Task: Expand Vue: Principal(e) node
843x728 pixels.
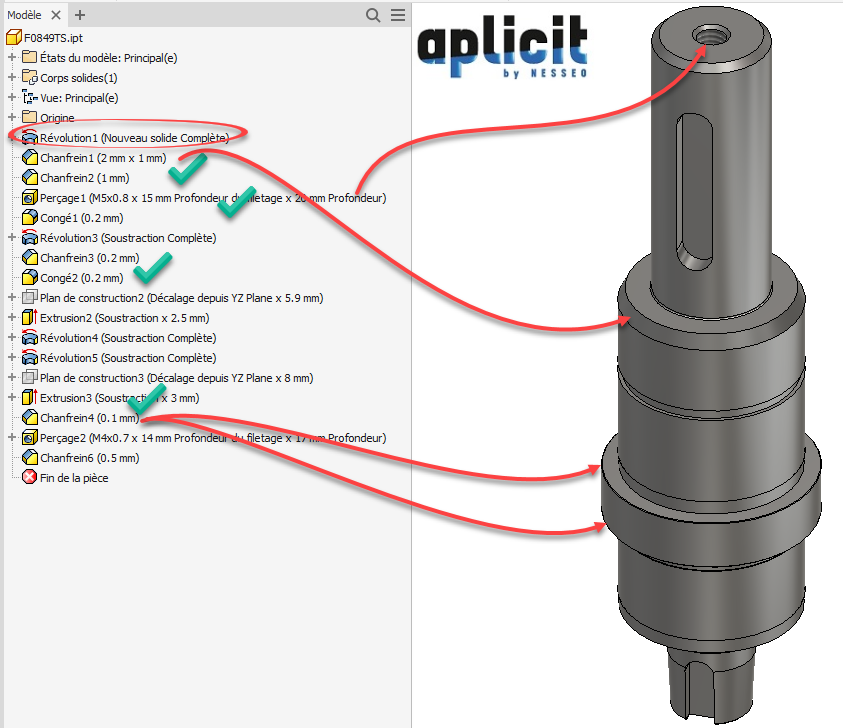Action: (12, 97)
